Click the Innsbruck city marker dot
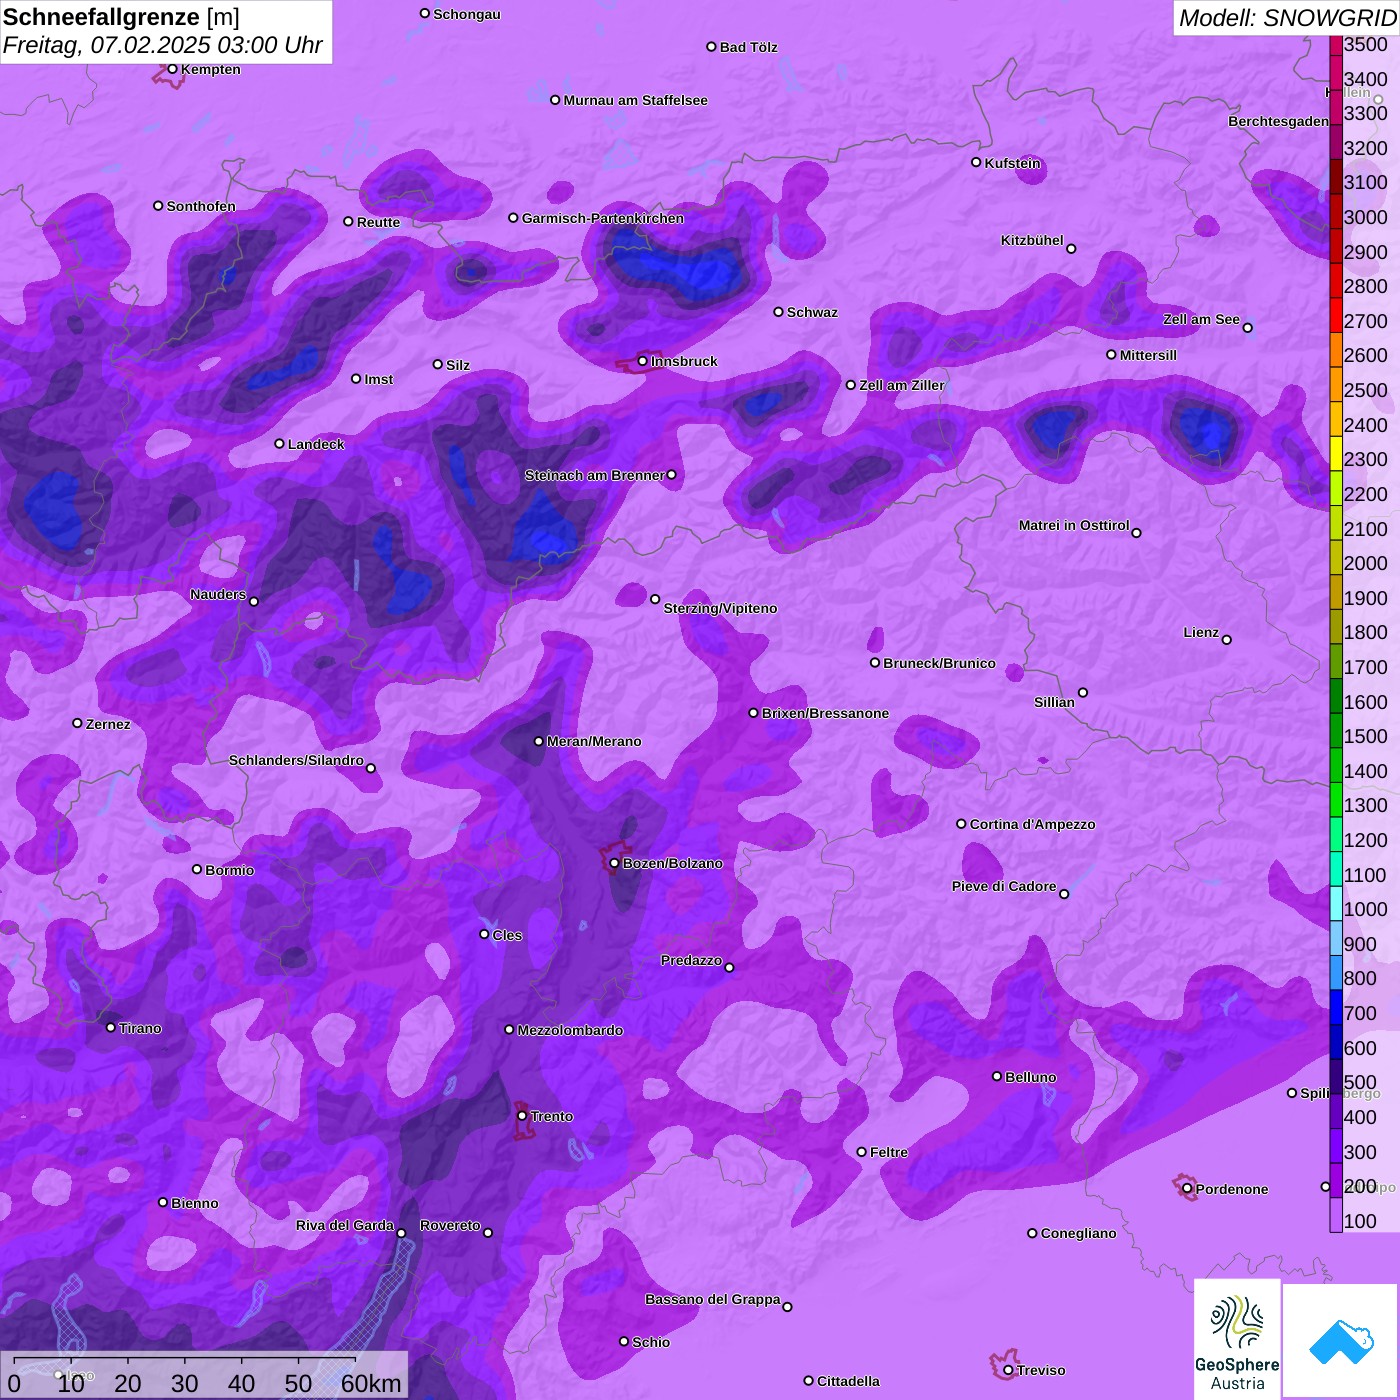1400x1400 pixels. tap(643, 361)
